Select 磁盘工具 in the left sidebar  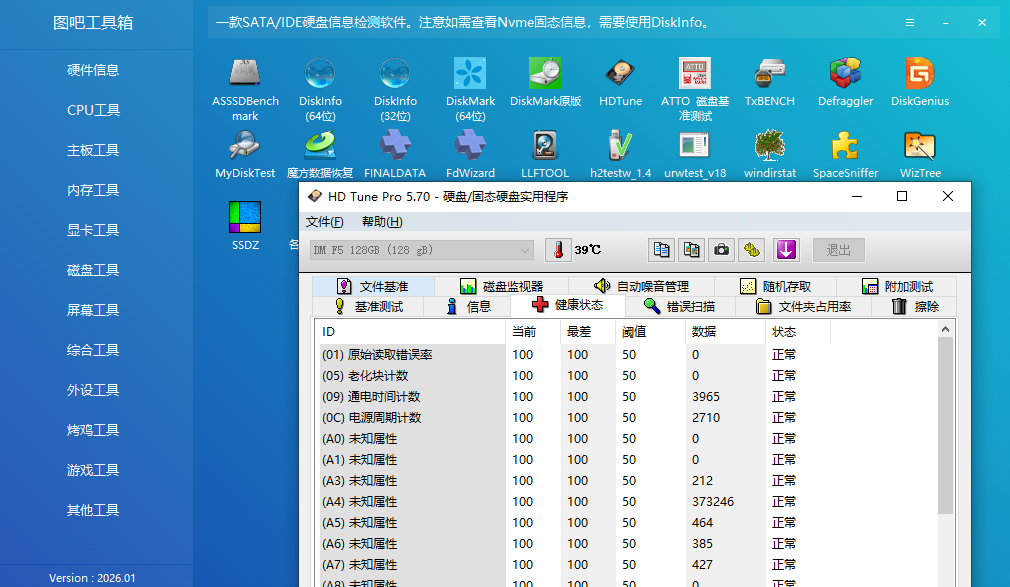tap(93, 270)
